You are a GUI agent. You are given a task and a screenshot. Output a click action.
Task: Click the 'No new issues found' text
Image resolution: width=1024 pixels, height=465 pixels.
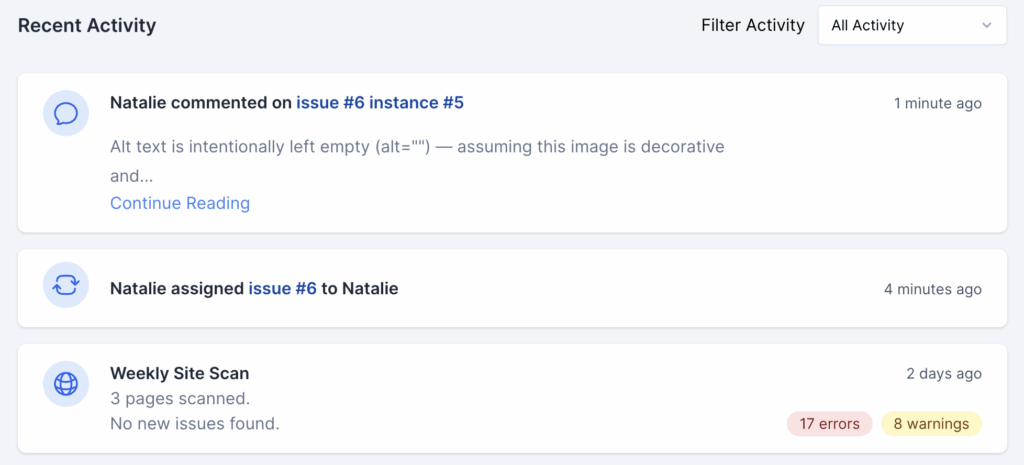[194, 424]
